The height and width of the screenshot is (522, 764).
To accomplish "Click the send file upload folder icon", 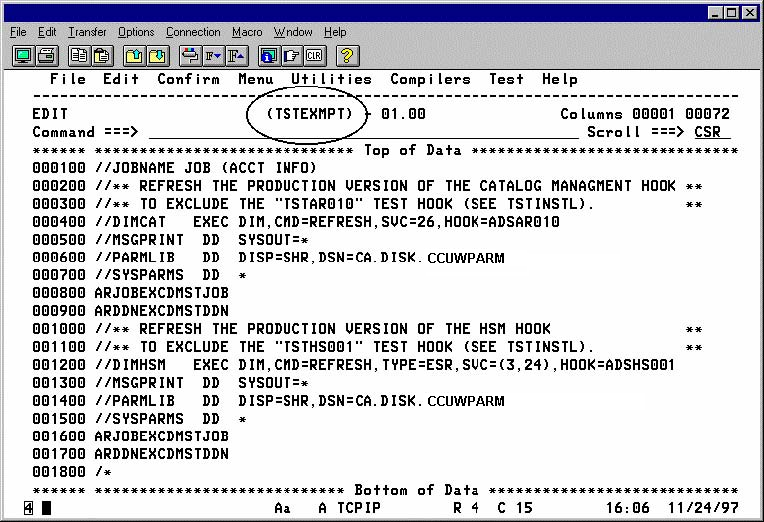I will [x=134, y=56].
